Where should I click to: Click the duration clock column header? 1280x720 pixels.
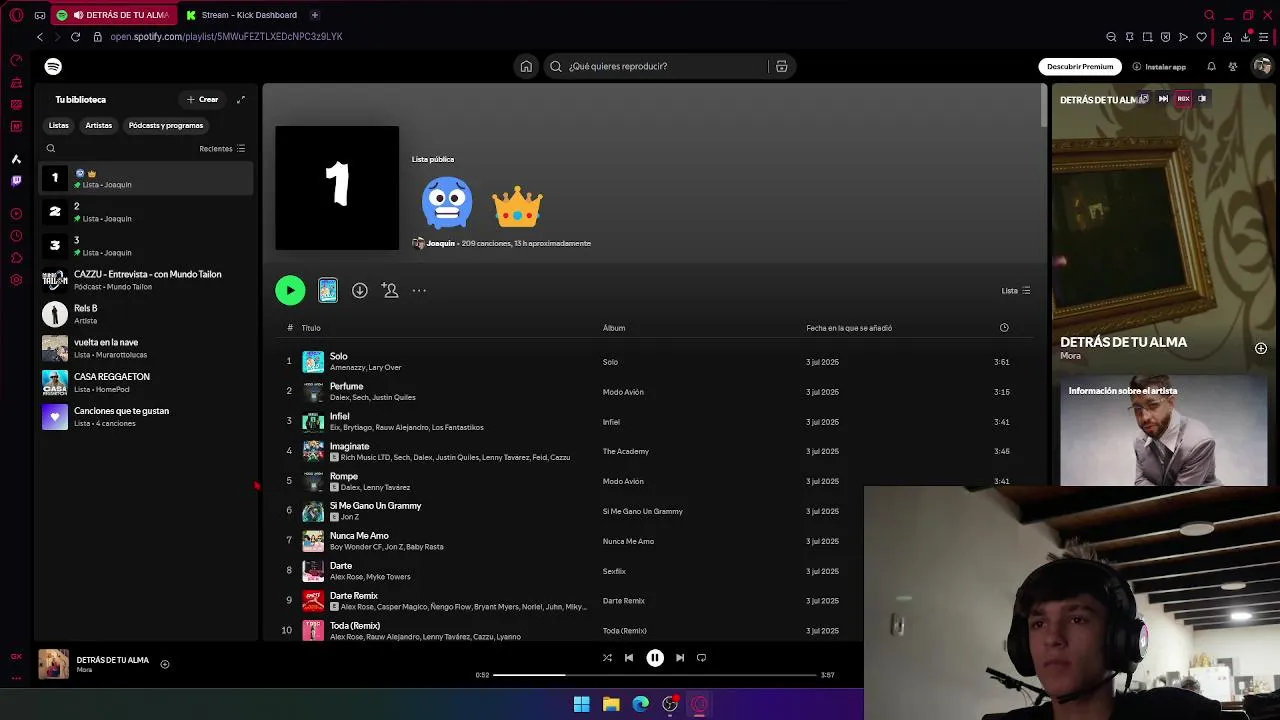[1004, 328]
